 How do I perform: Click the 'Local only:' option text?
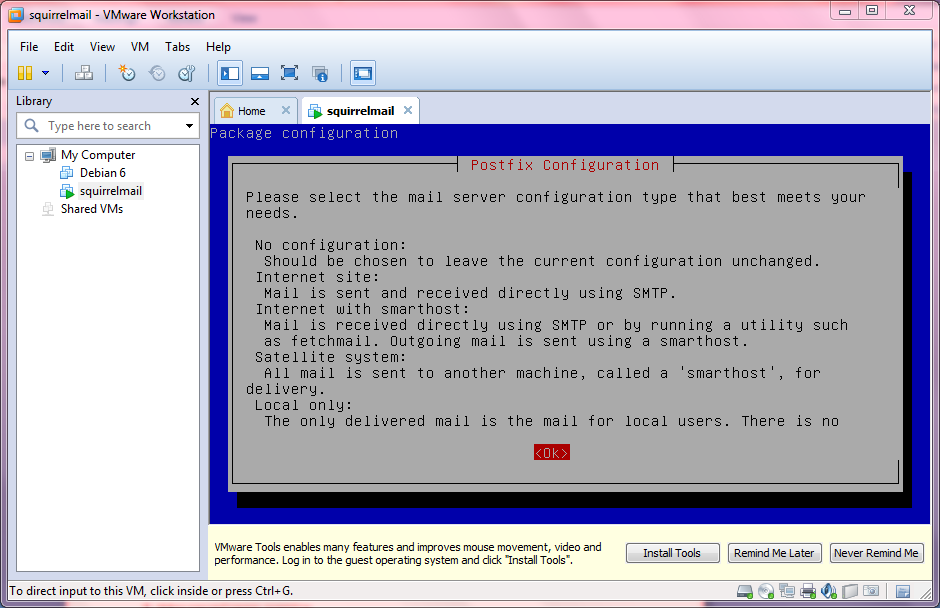click(x=303, y=405)
